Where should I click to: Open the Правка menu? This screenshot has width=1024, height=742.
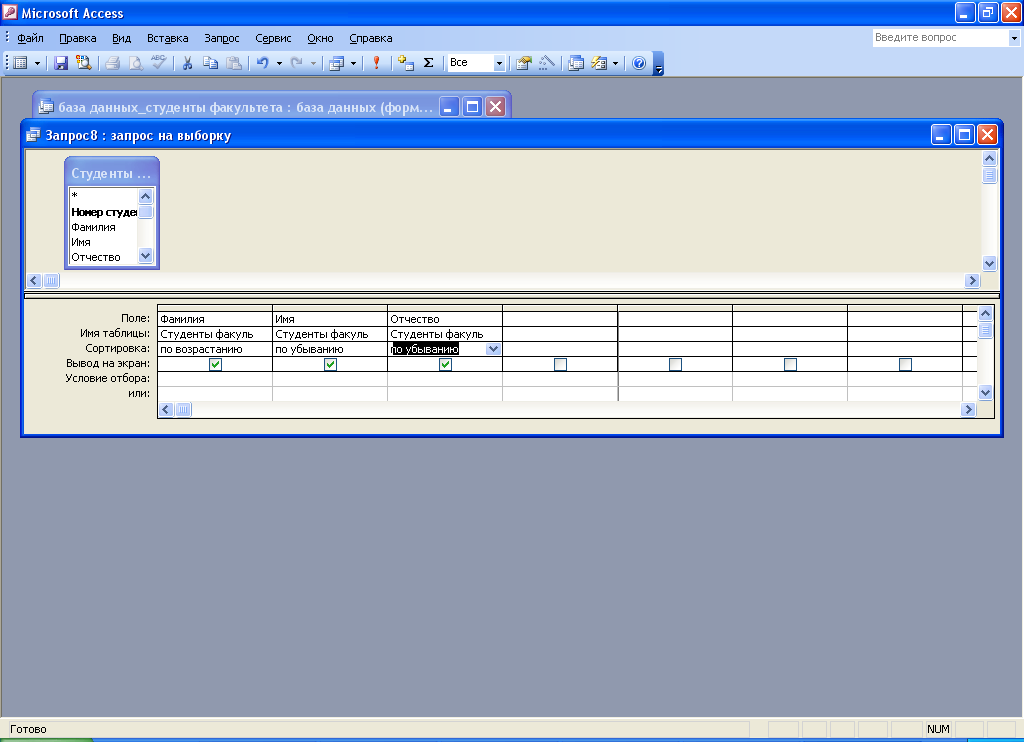[78, 38]
